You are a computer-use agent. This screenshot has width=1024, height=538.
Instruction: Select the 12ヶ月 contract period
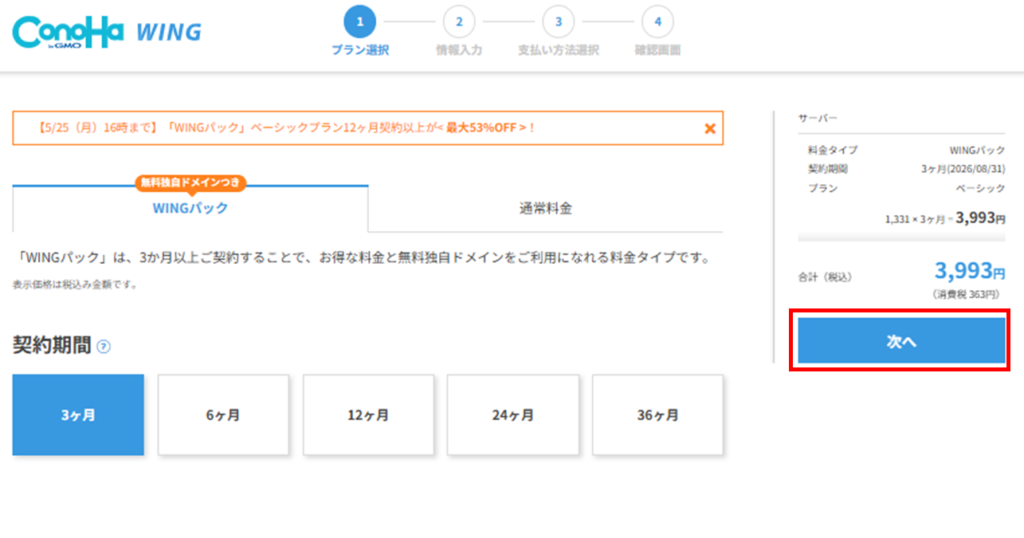(368, 415)
